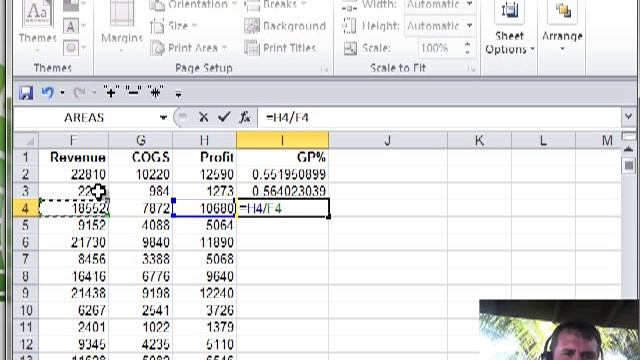
Task: Select column I header
Action: click(x=282, y=140)
